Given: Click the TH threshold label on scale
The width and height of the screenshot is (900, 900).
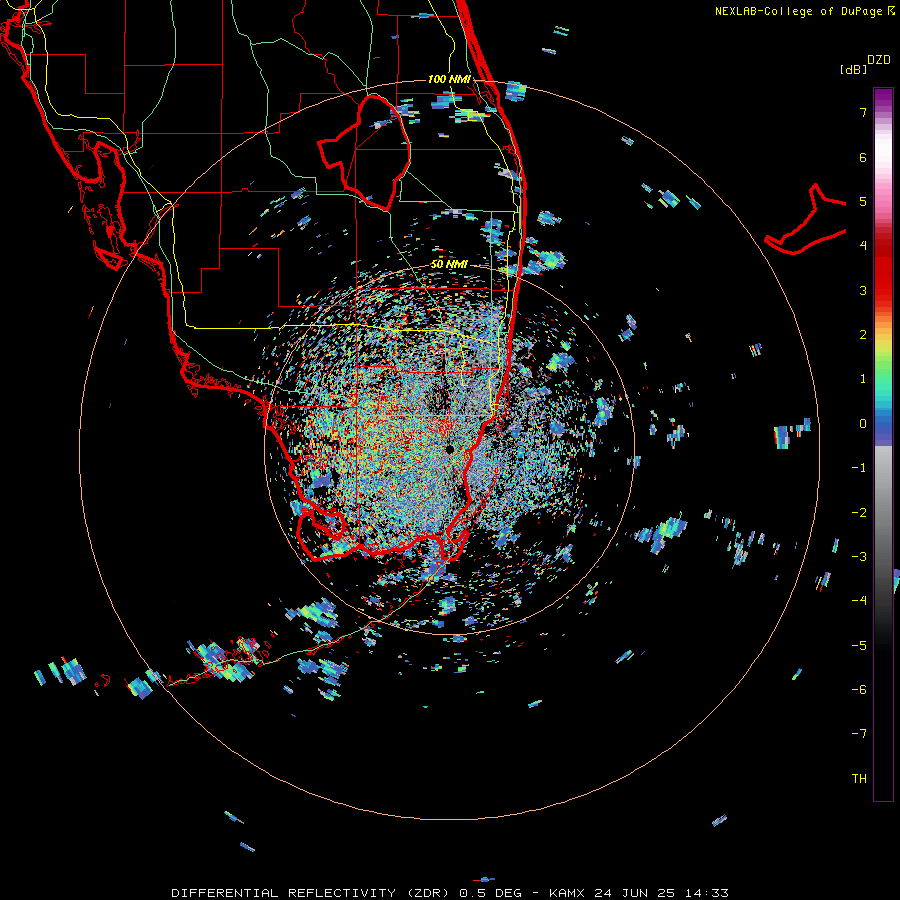Looking at the screenshot, I should [859, 779].
